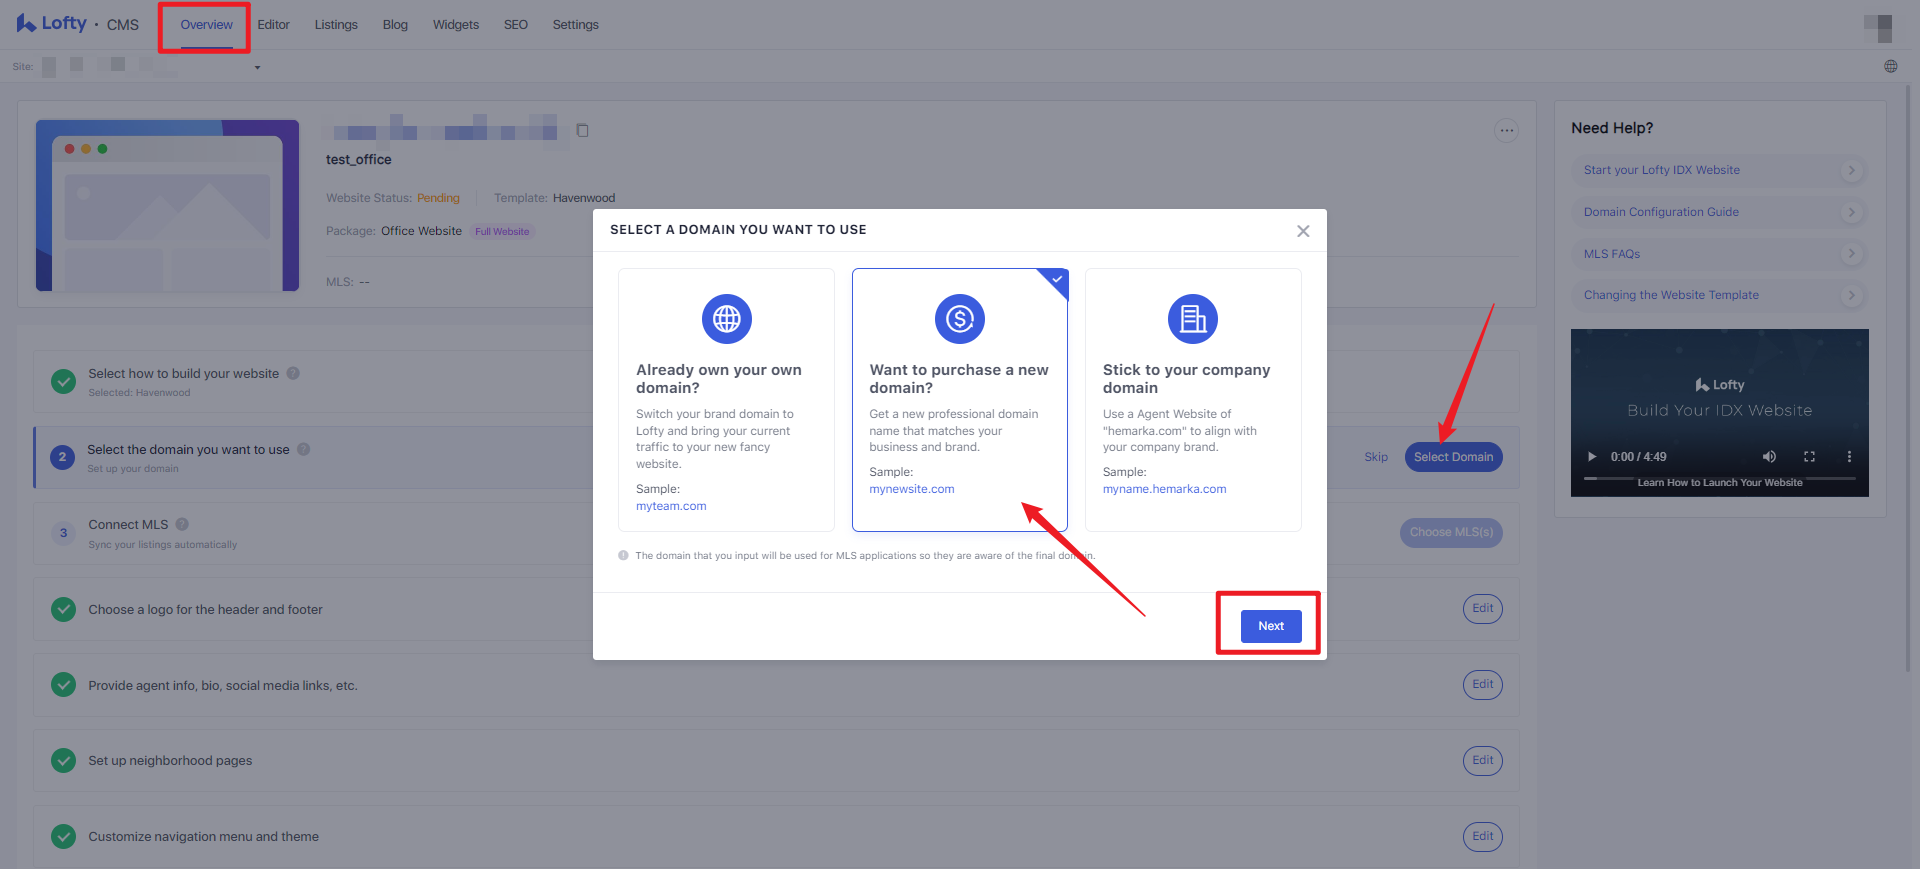This screenshot has height=869, width=1920.
Task: Open the Widgets tab
Action: [x=456, y=25]
